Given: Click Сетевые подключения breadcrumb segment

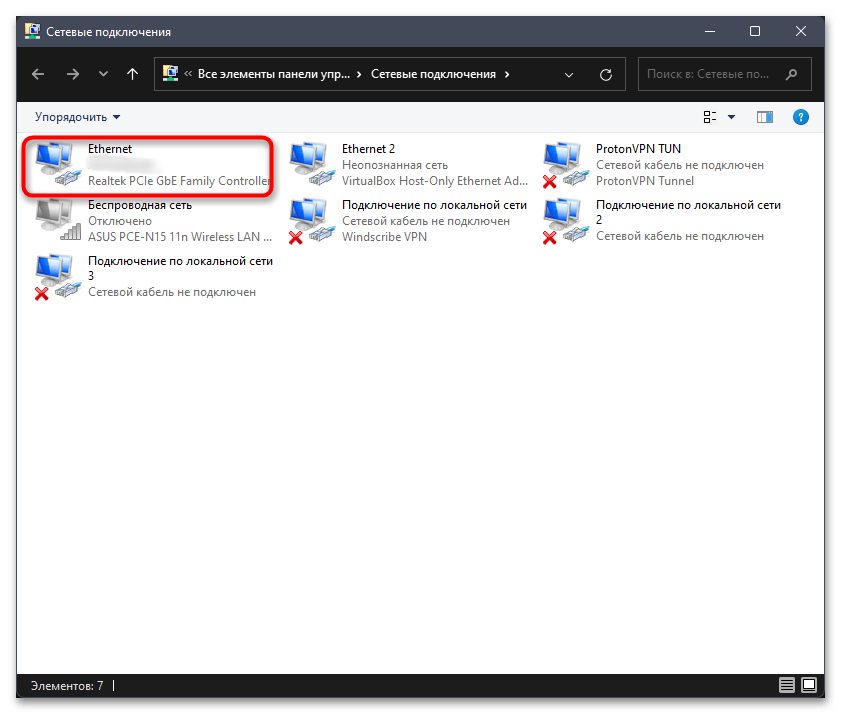Looking at the screenshot, I should point(433,74).
